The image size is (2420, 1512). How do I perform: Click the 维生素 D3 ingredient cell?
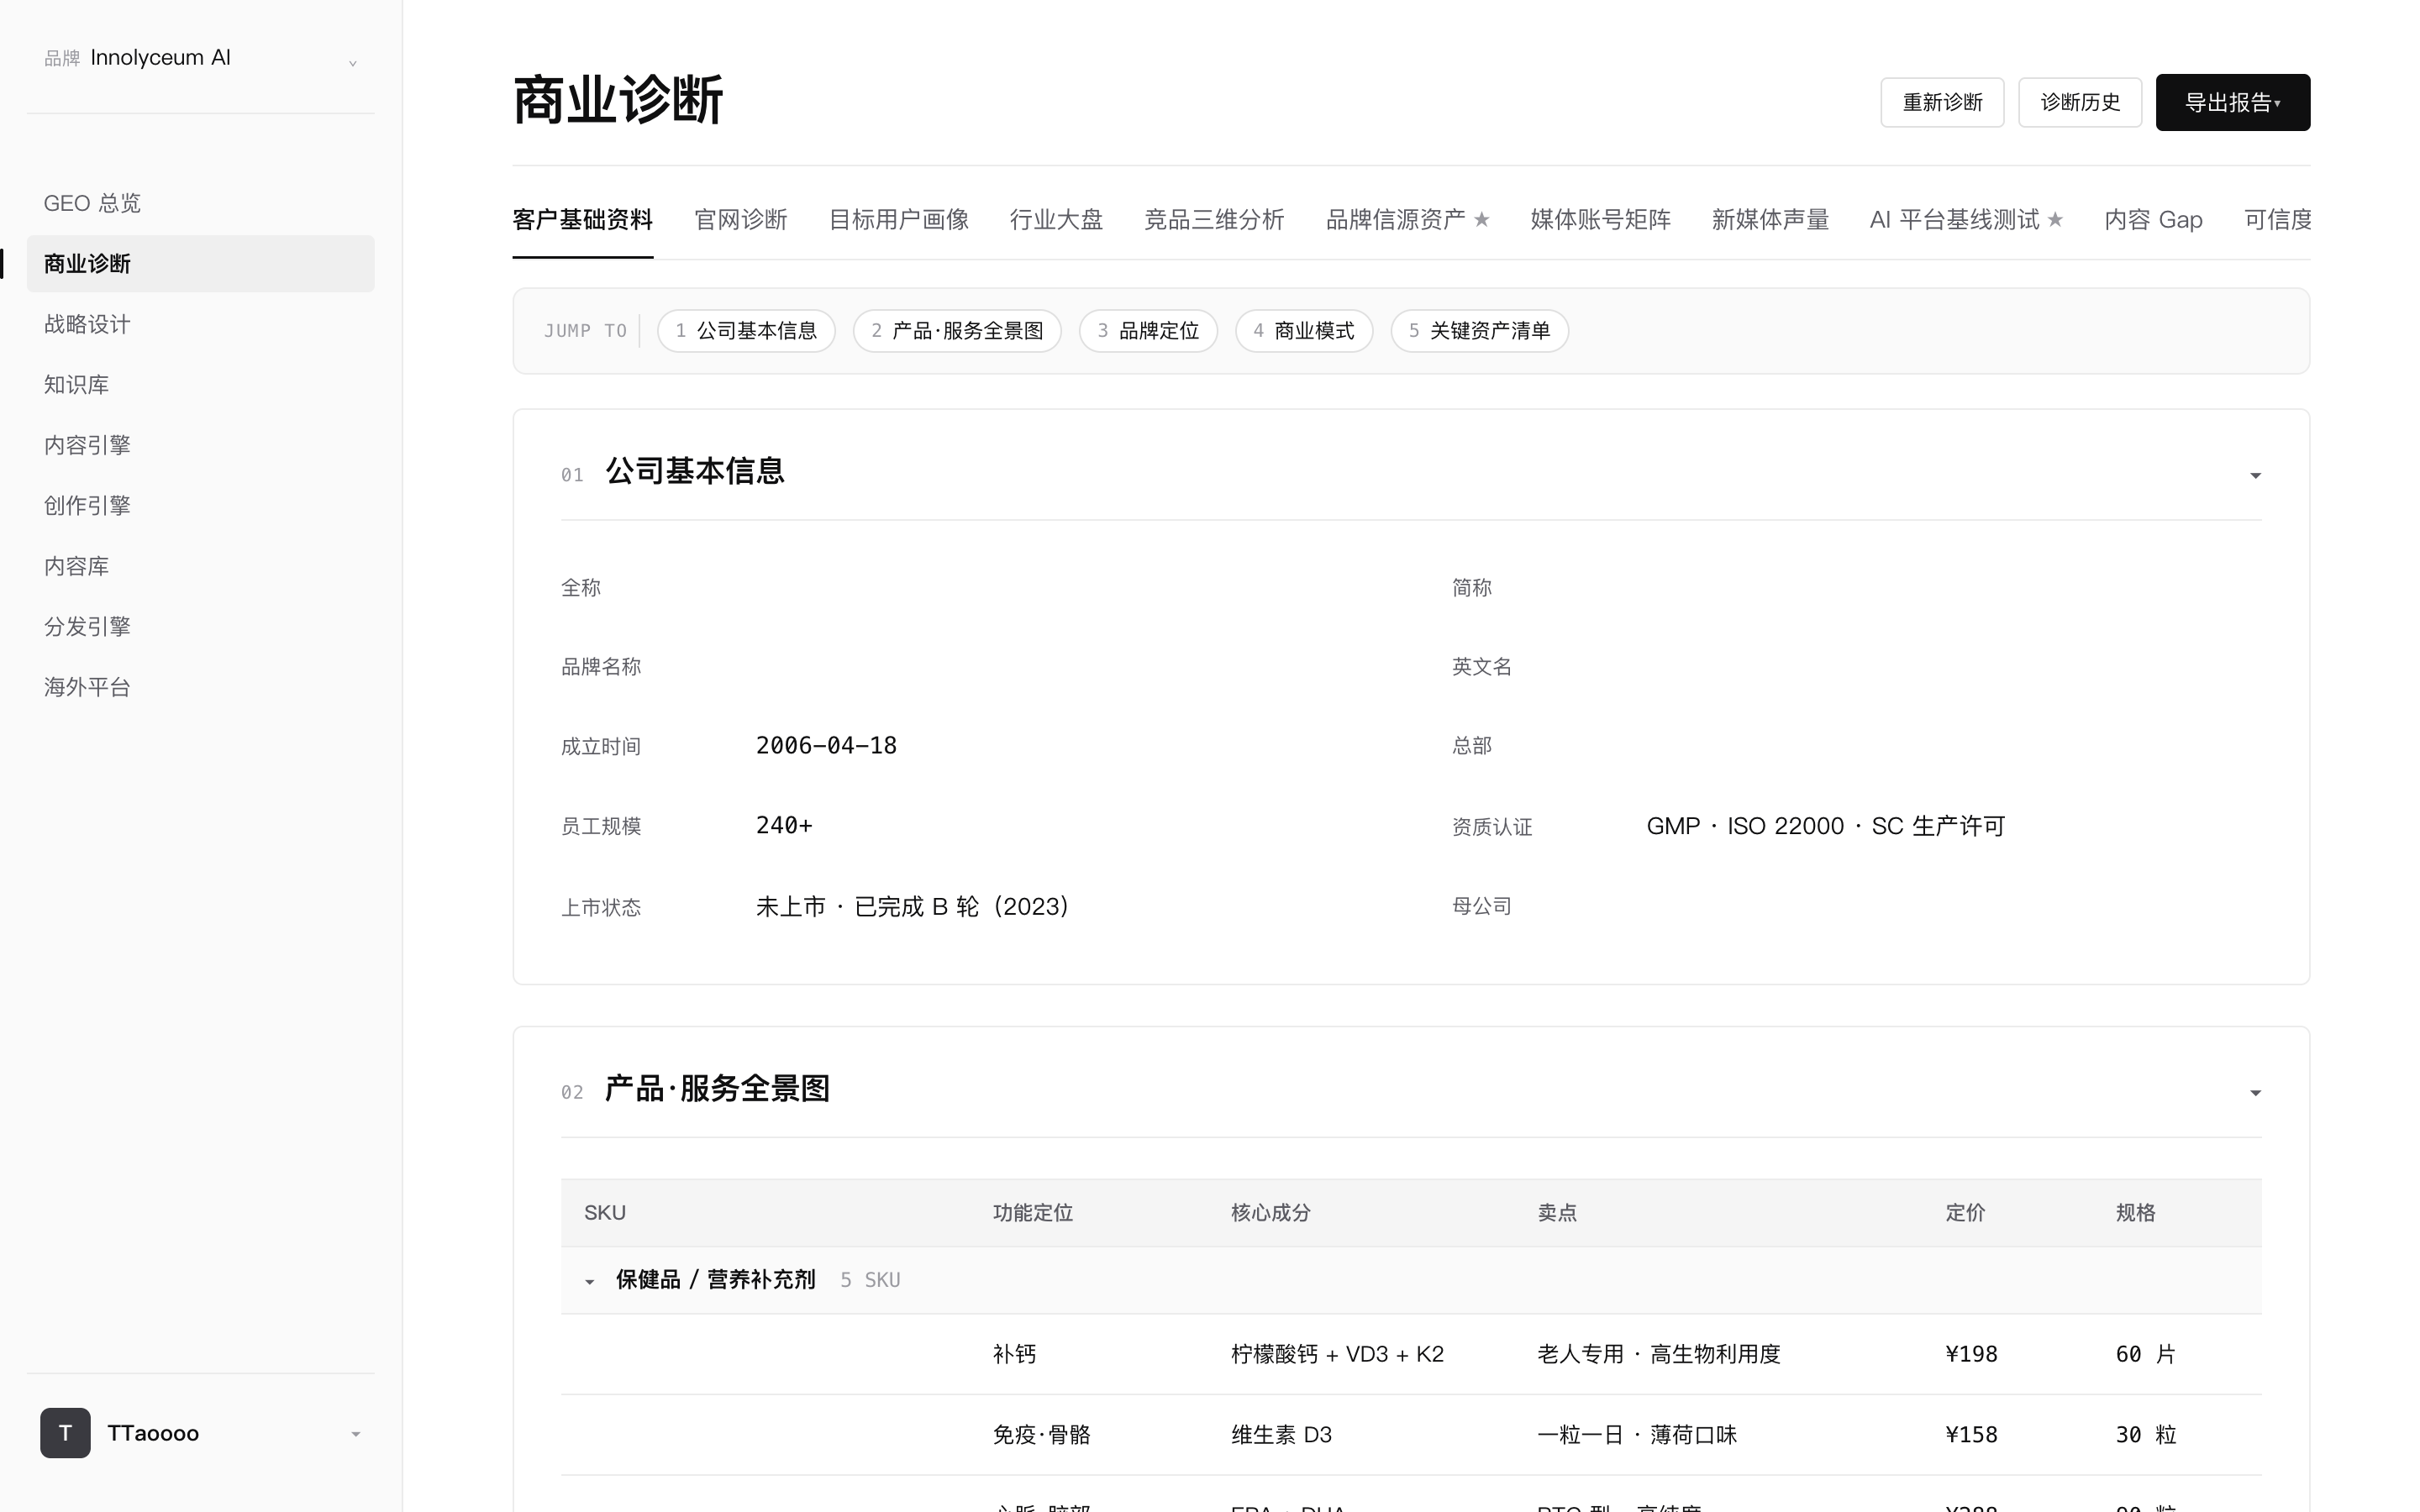pyautogui.click(x=1281, y=1435)
